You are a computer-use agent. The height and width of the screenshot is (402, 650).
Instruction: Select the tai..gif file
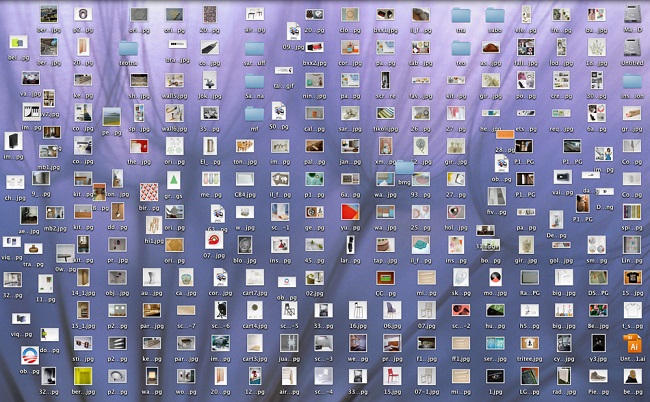point(284,71)
